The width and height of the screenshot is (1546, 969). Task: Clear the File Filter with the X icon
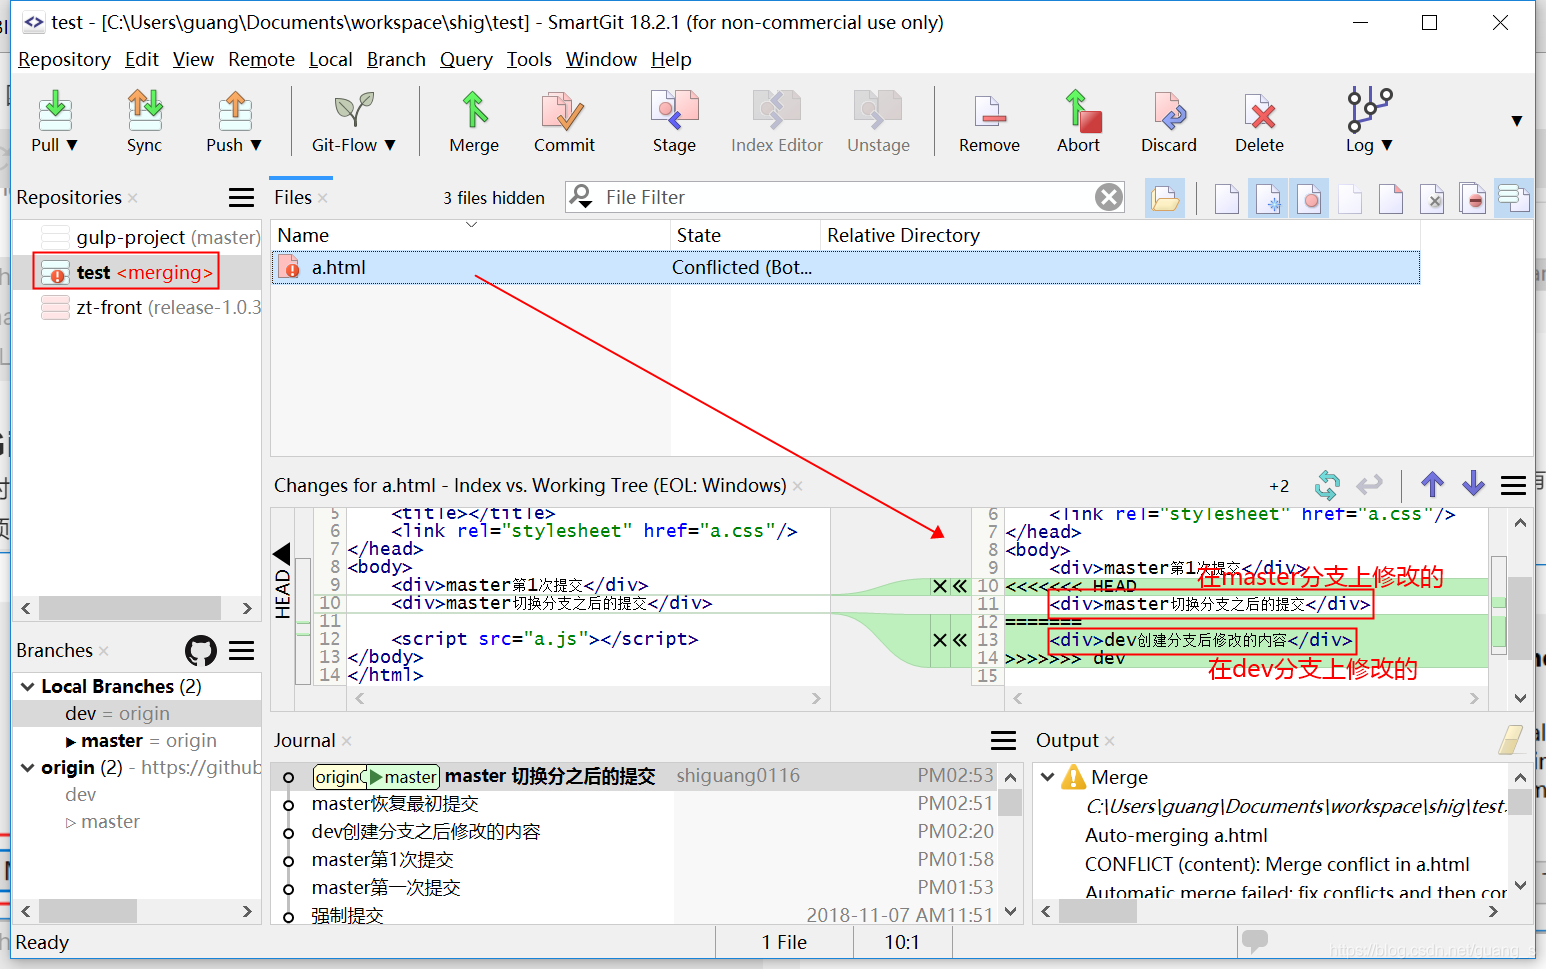(x=1109, y=197)
